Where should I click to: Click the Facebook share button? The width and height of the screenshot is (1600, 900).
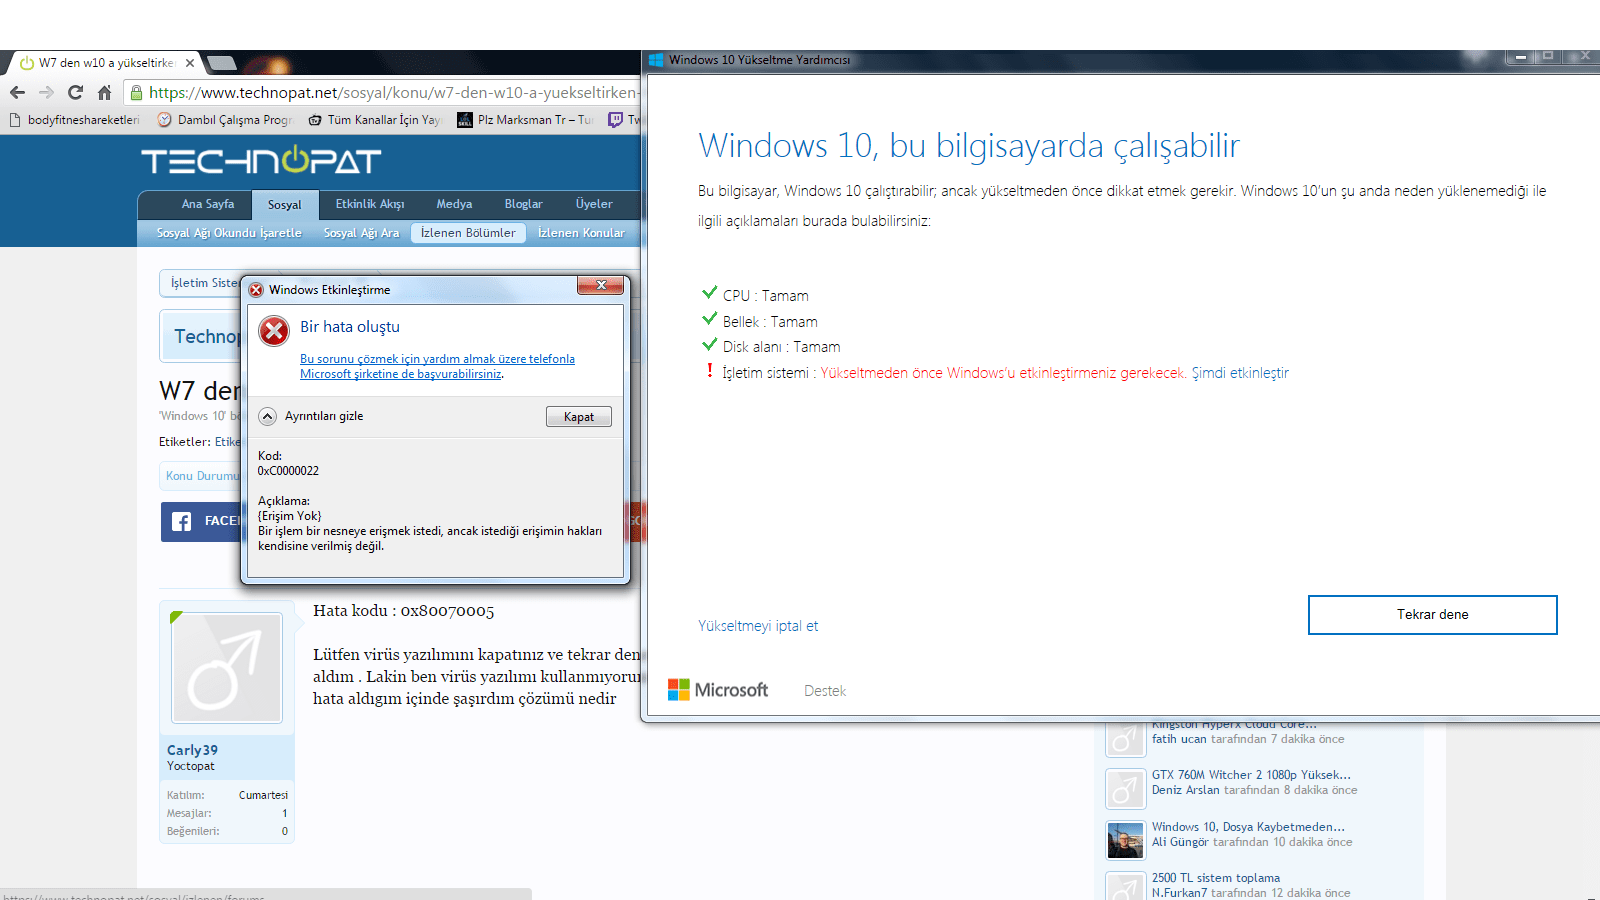[201, 521]
